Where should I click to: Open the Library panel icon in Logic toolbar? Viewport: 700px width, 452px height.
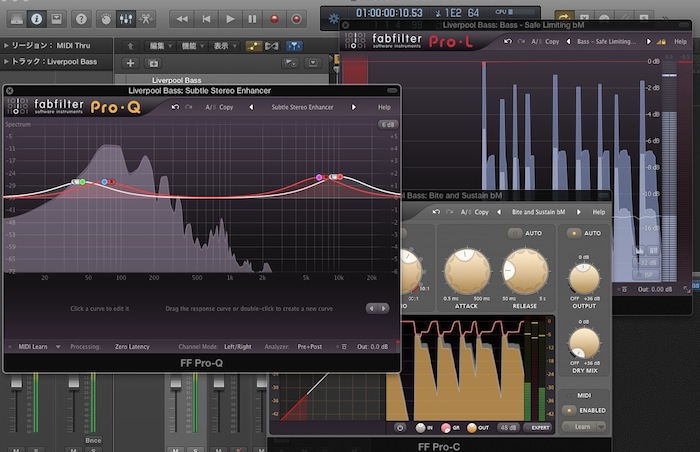[x=17, y=19]
